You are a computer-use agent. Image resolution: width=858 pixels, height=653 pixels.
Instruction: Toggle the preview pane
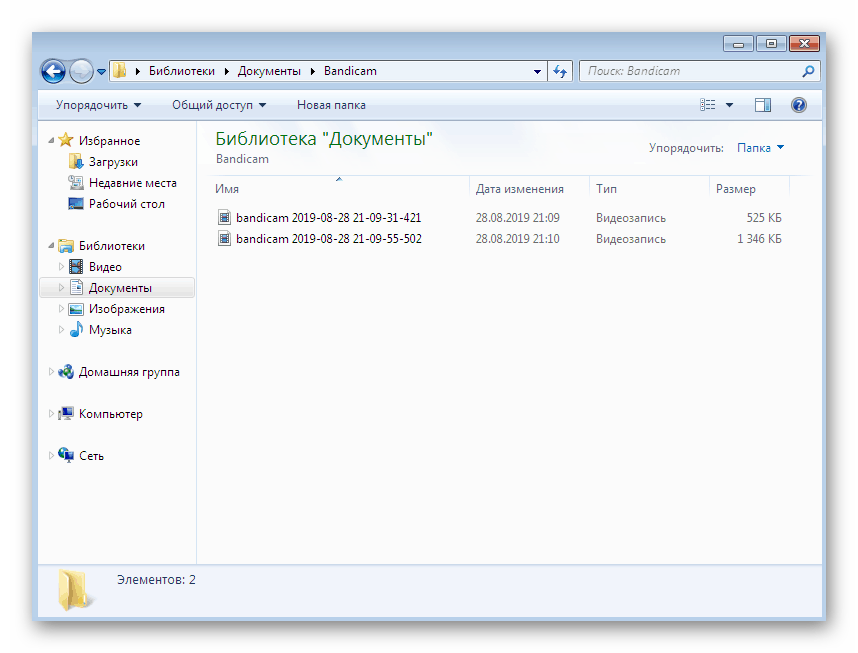pyautogui.click(x=763, y=104)
